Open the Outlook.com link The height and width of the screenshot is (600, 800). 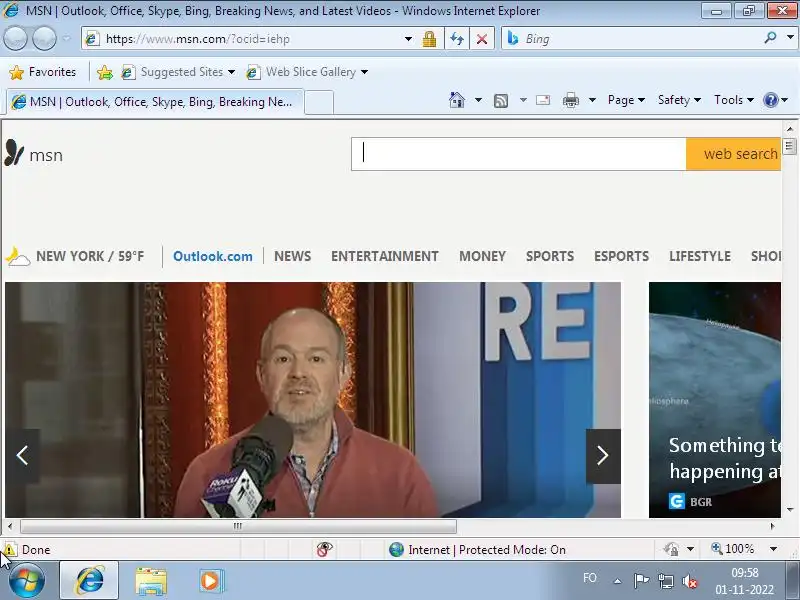click(x=213, y=256)
